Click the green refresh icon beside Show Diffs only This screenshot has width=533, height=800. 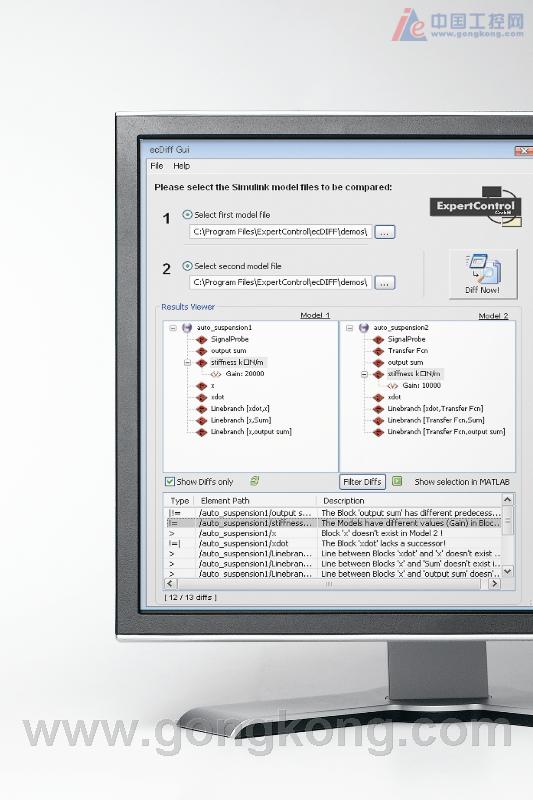255,481
